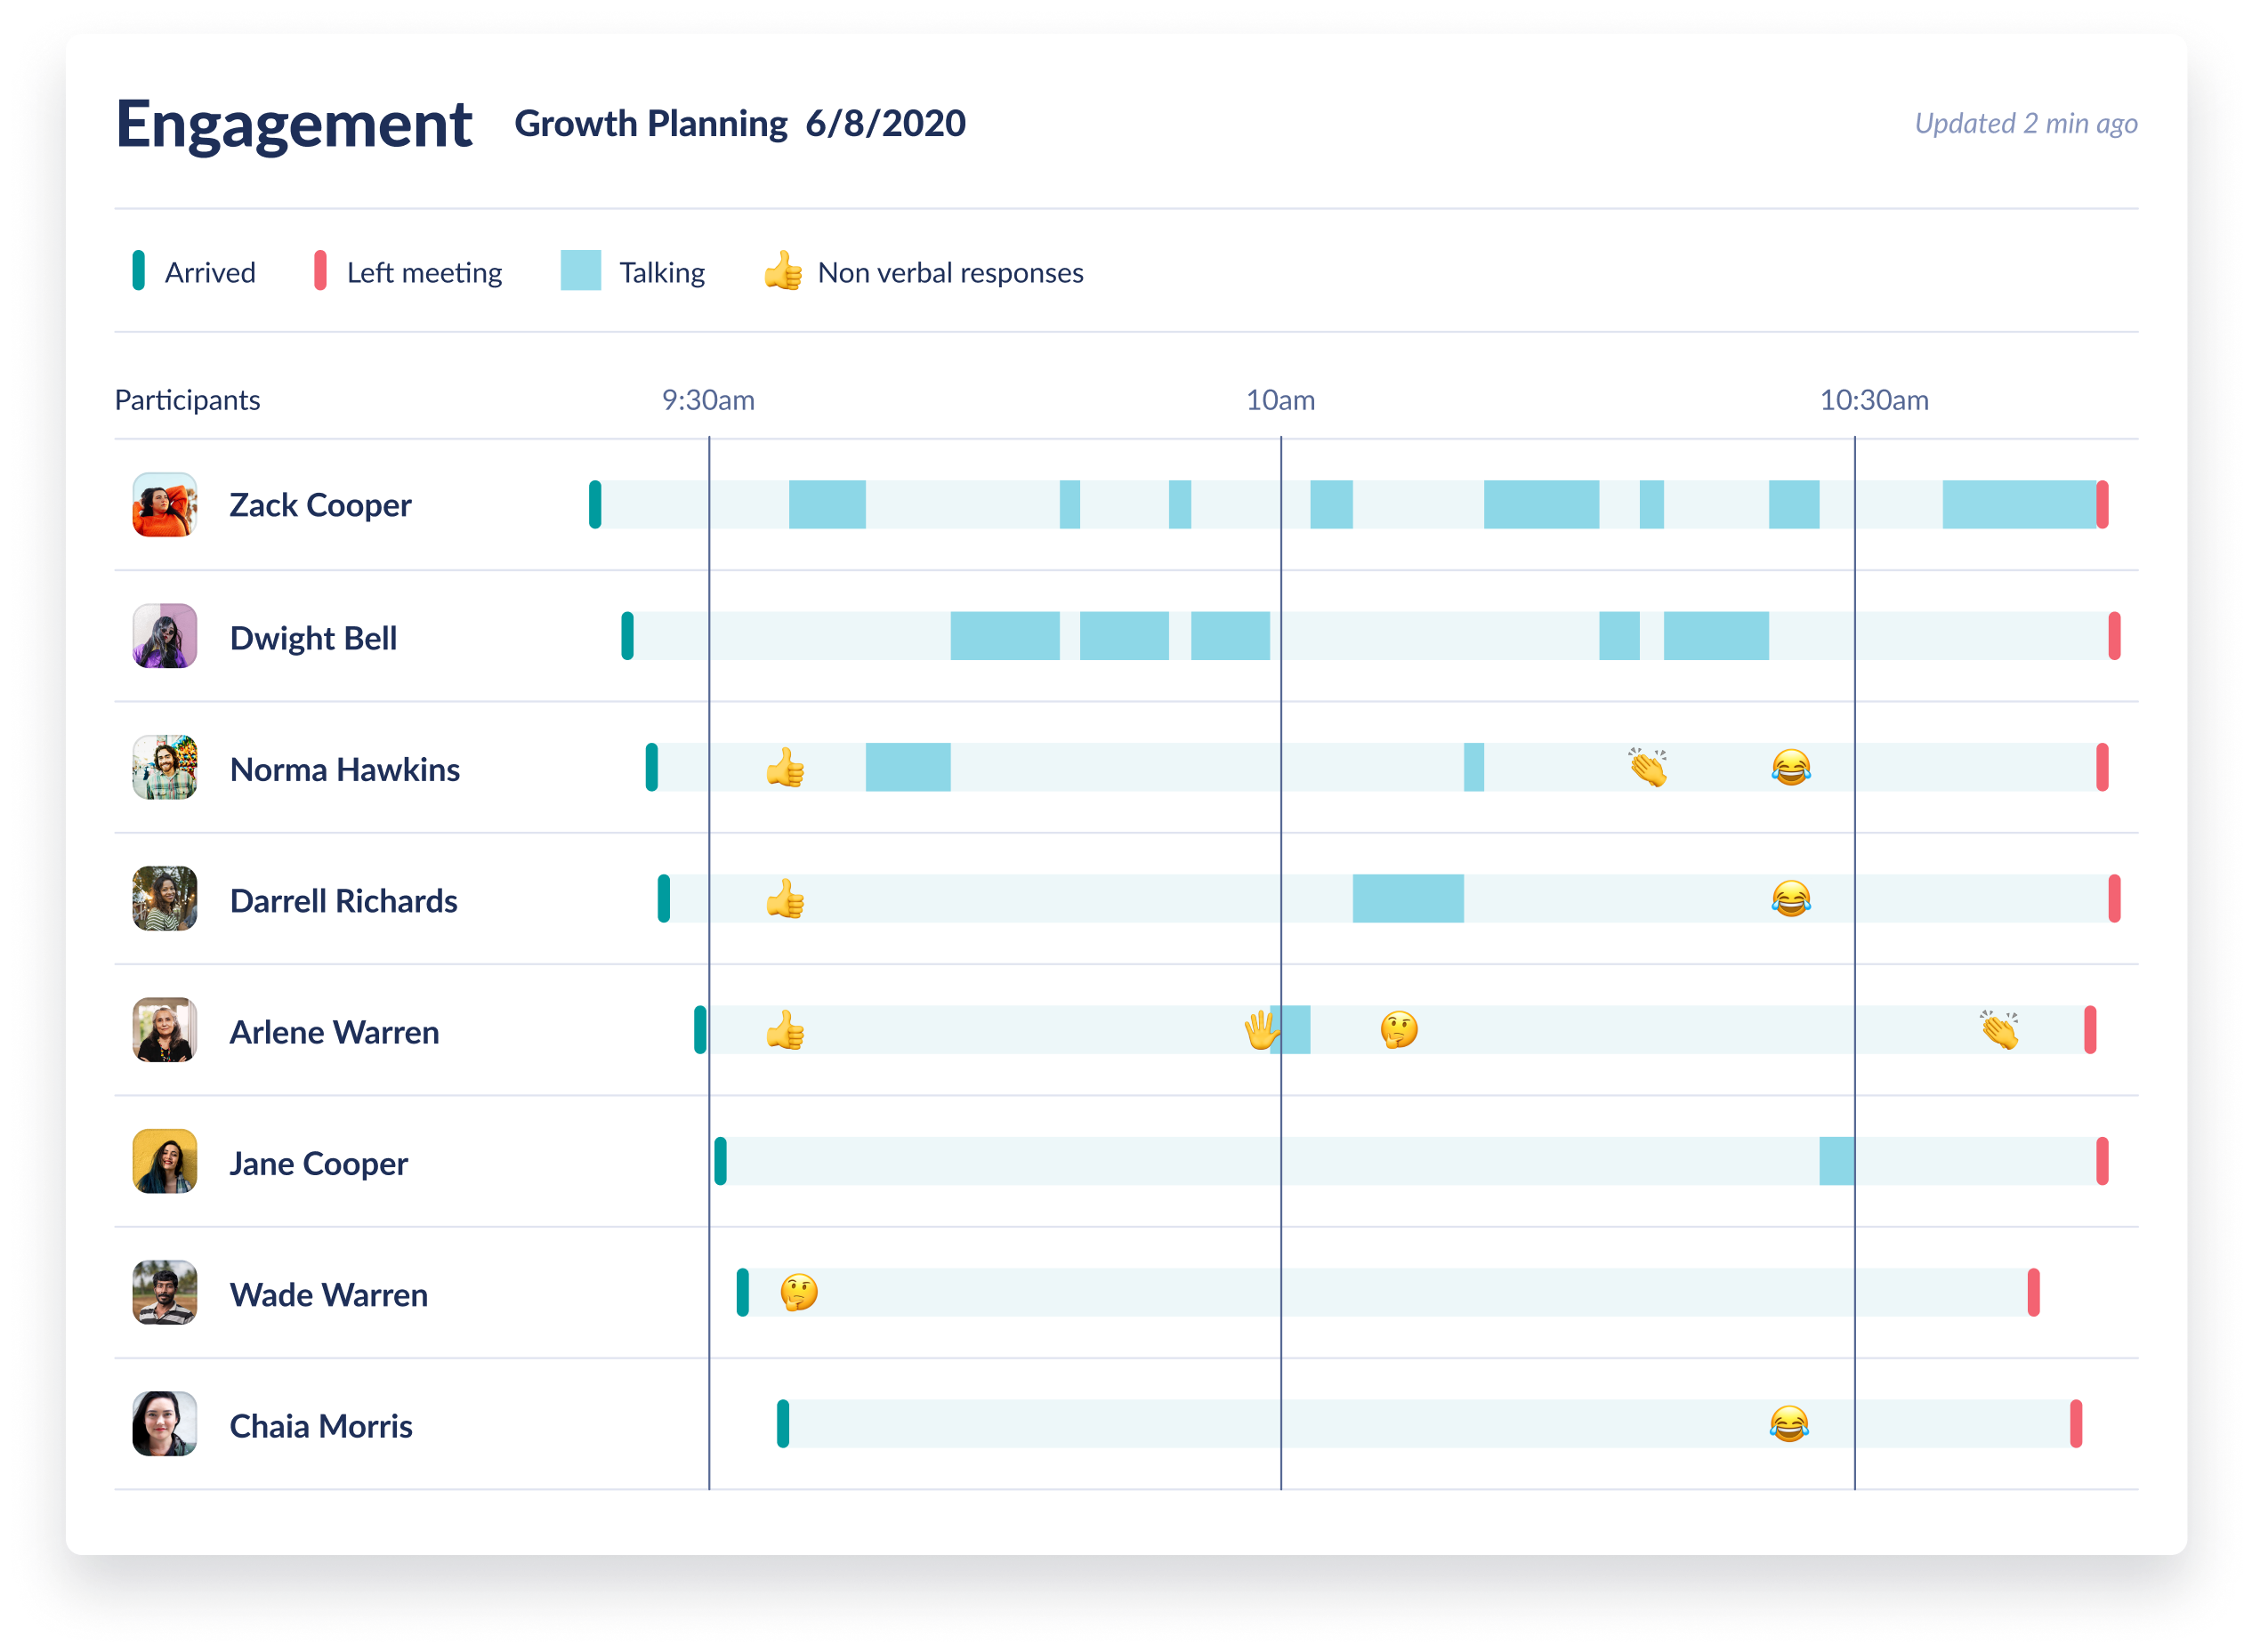Click Darrell Richards' talking block

coord(1408,898)
